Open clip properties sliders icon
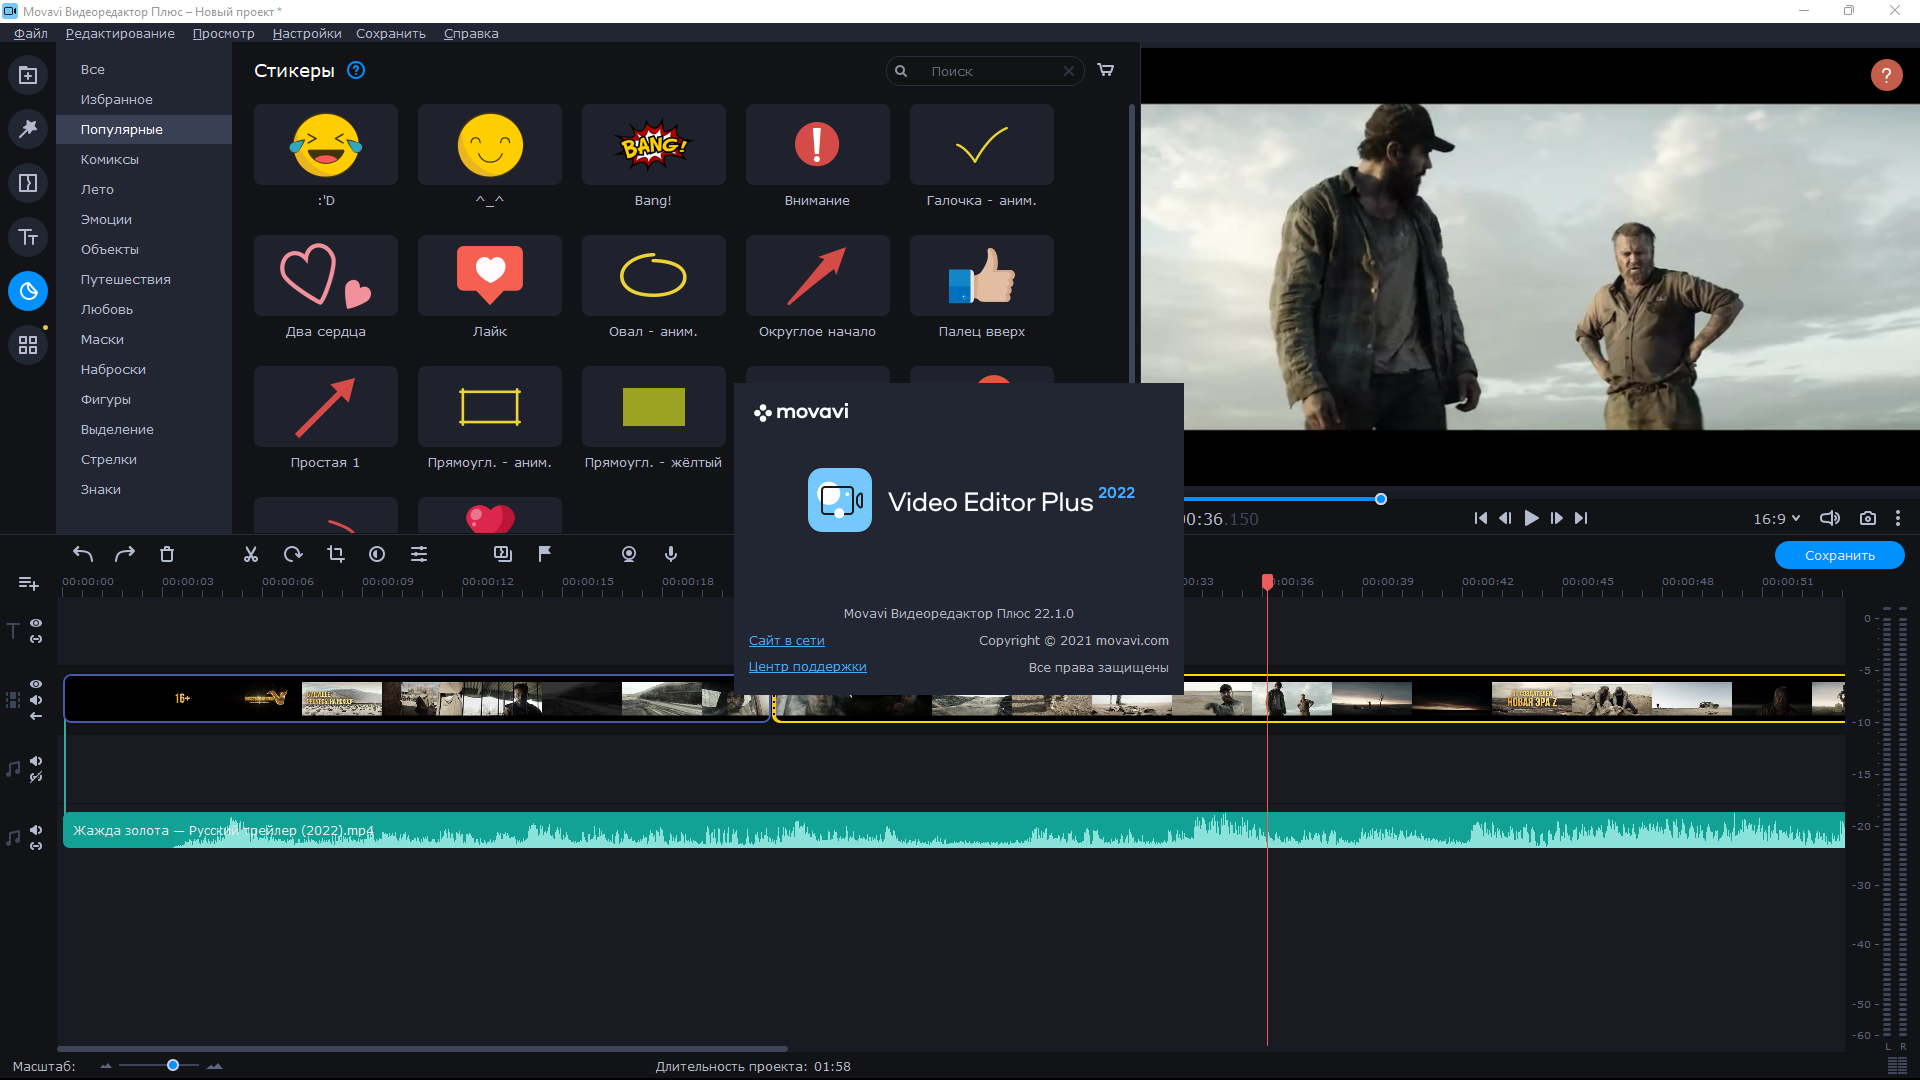The height and width of the screenshot is (1080, 1920). tap(419, 554)
